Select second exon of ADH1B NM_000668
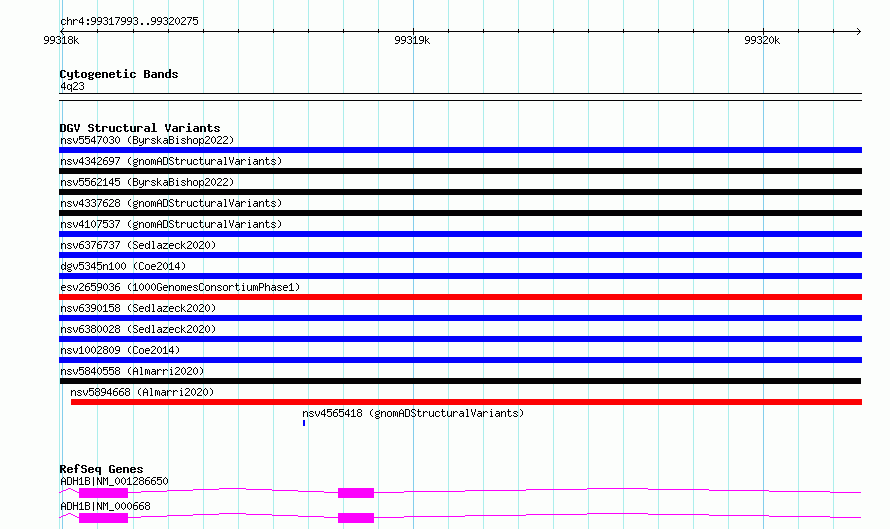Screen dimensions: 890x529 click(356, 518)
